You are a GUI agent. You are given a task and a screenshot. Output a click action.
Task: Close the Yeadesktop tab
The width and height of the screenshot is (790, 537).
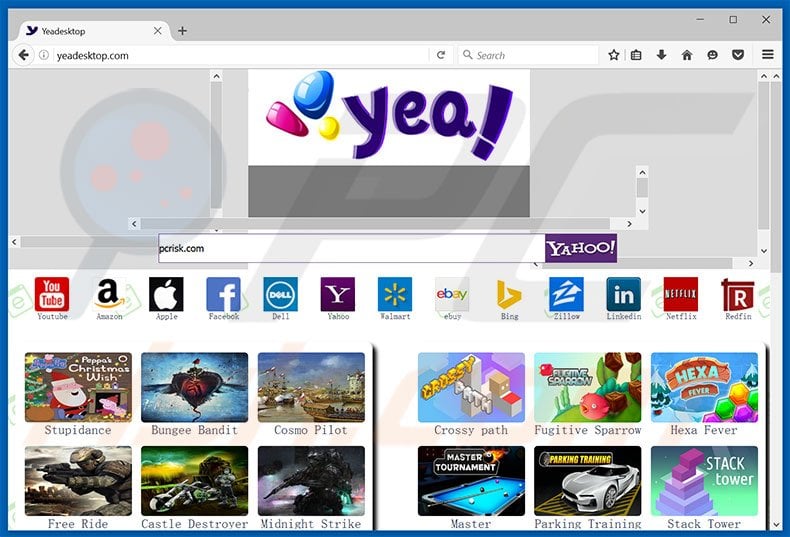tap(158, 31)
